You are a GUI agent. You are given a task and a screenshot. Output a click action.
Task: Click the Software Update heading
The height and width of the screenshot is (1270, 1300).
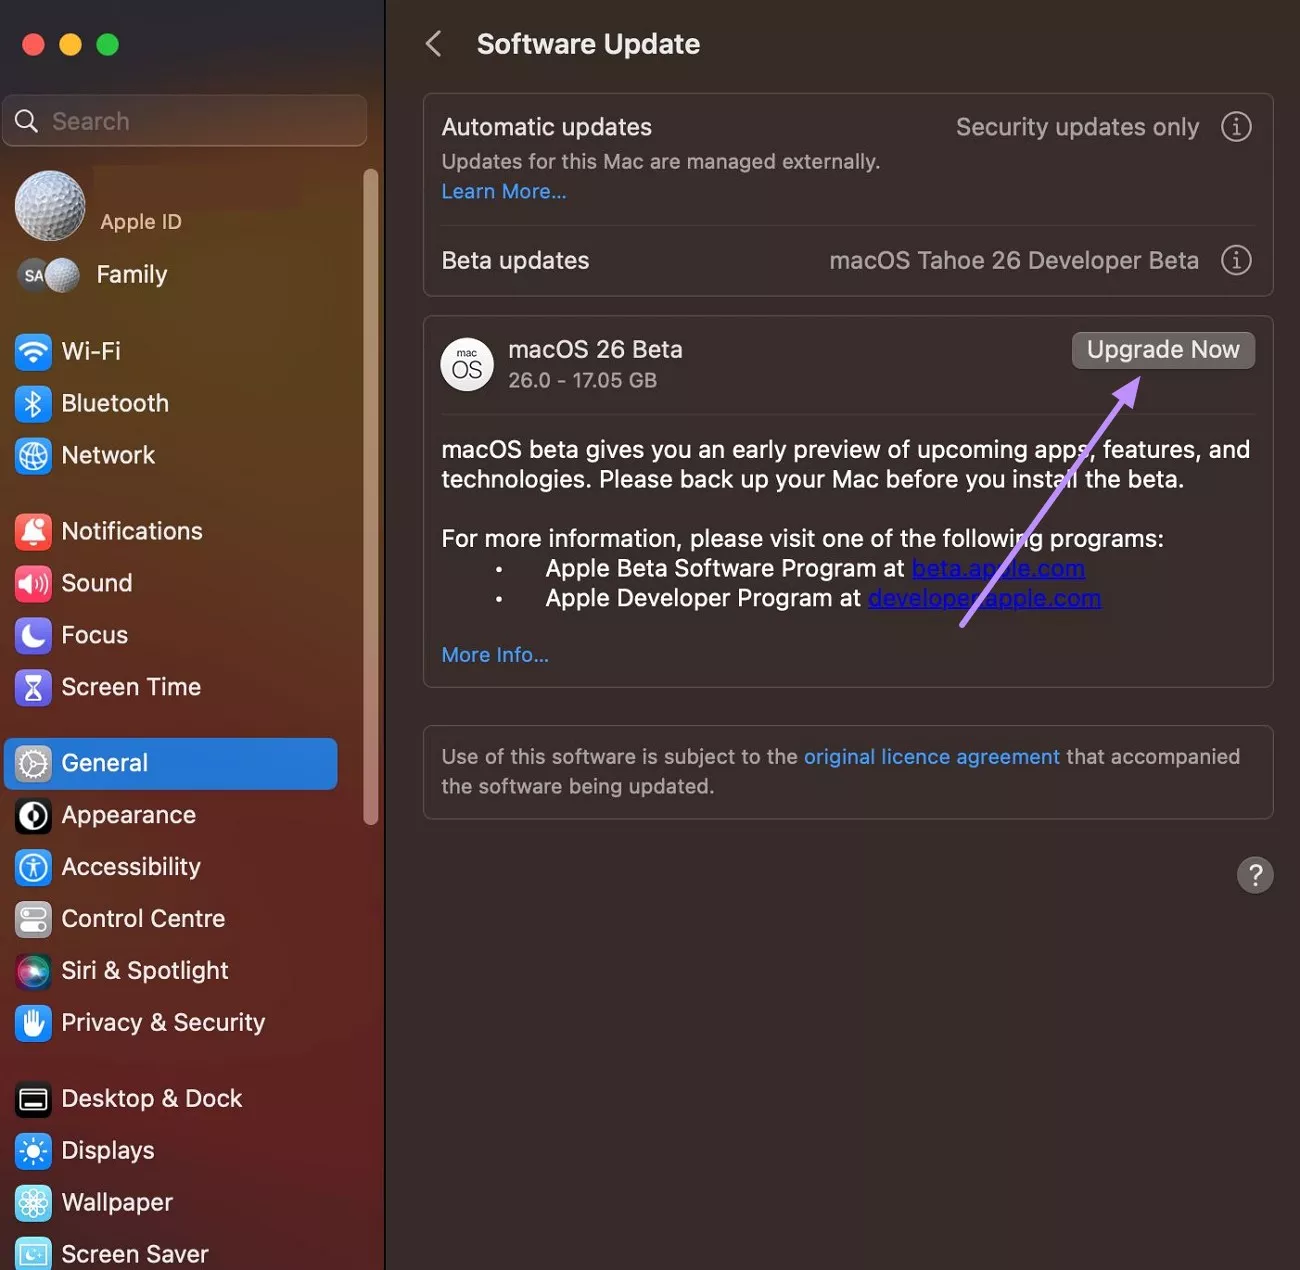[x=588, y=44]
